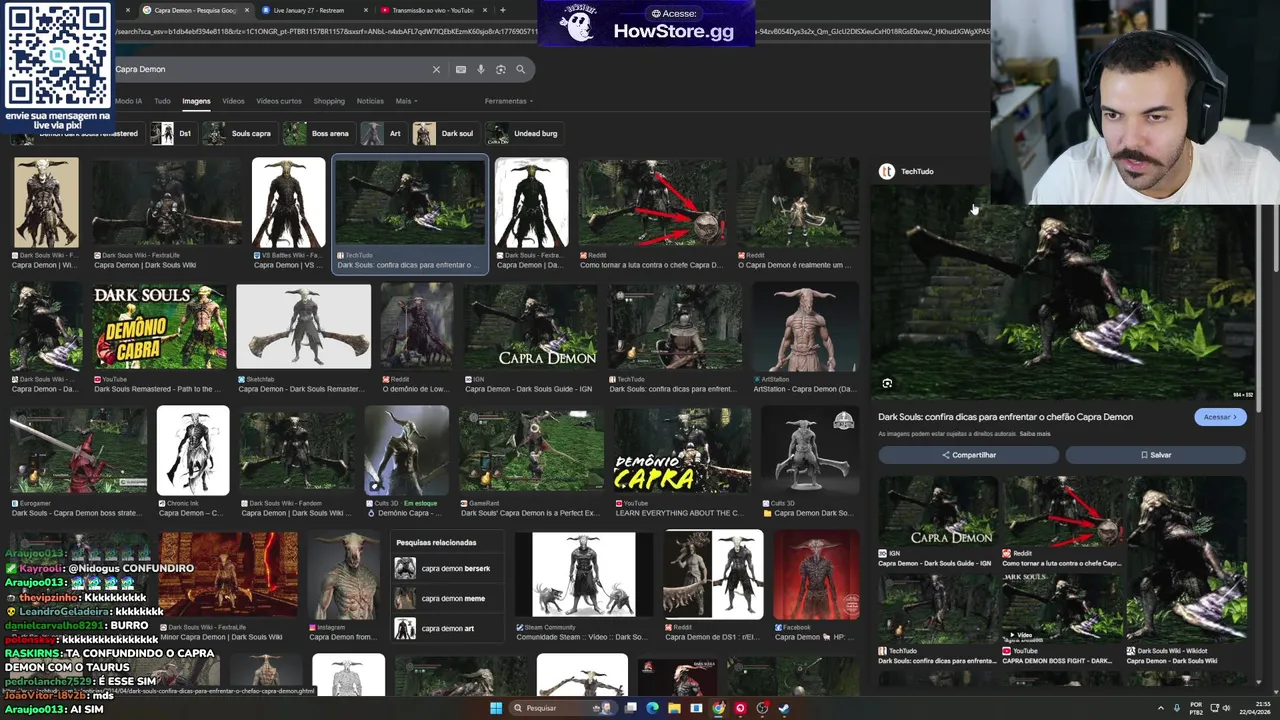The height and width of the screenshot is (720, 1280).
Task: Search inside preview image with Lens
Action: point(887,383)
